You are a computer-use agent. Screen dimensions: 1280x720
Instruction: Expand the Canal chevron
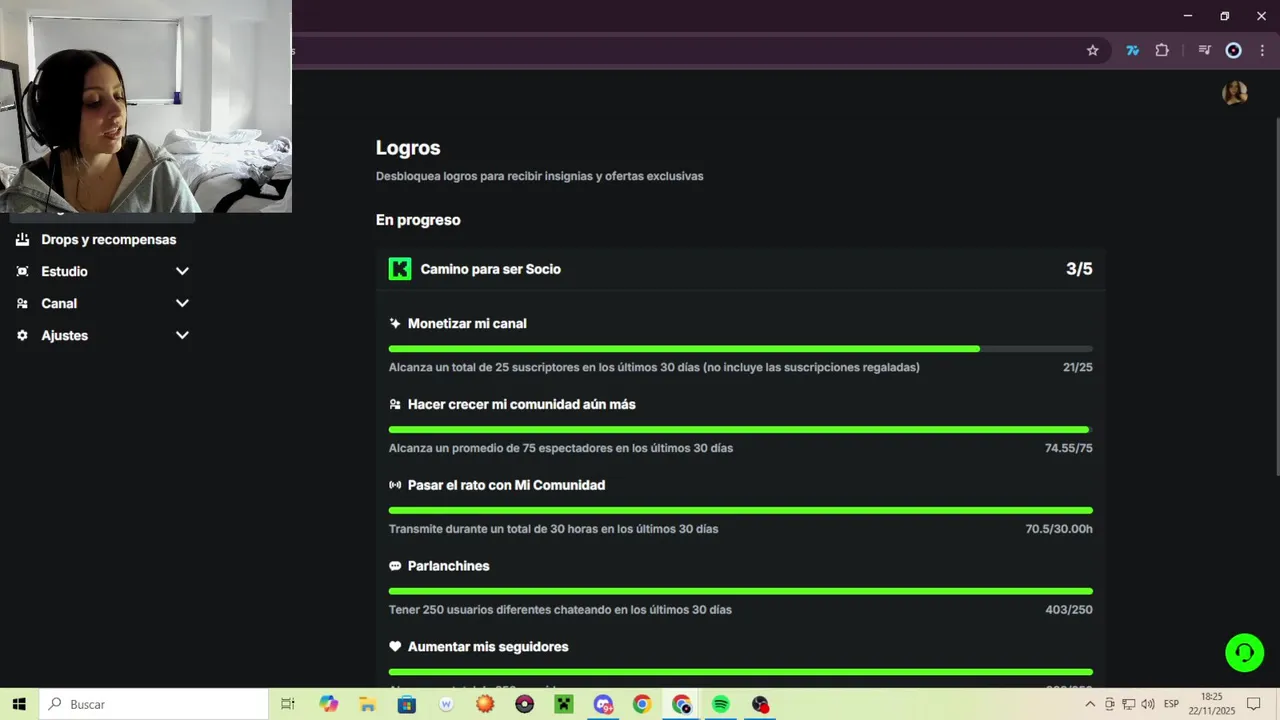(x=182, y=303)
